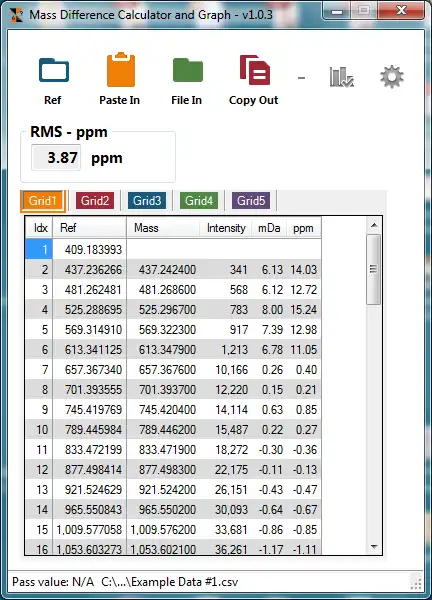Switch to the Grid1 tab
Image resolution: width=432 pixels, height=600 pixels.
pos(42,201)
